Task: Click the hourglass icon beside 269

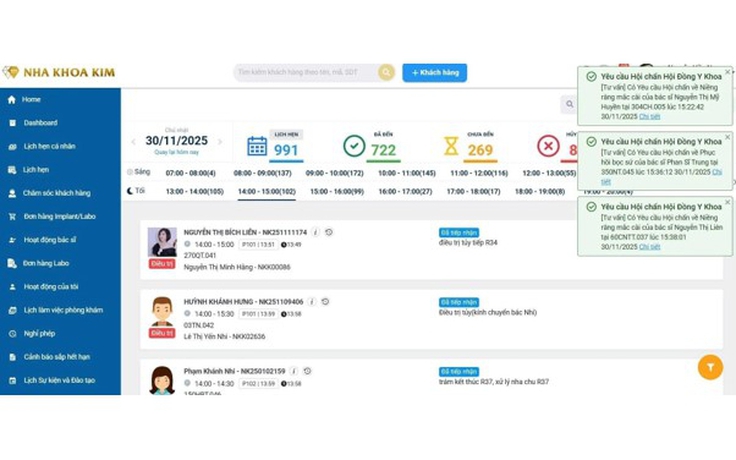Action: point(451,146)
